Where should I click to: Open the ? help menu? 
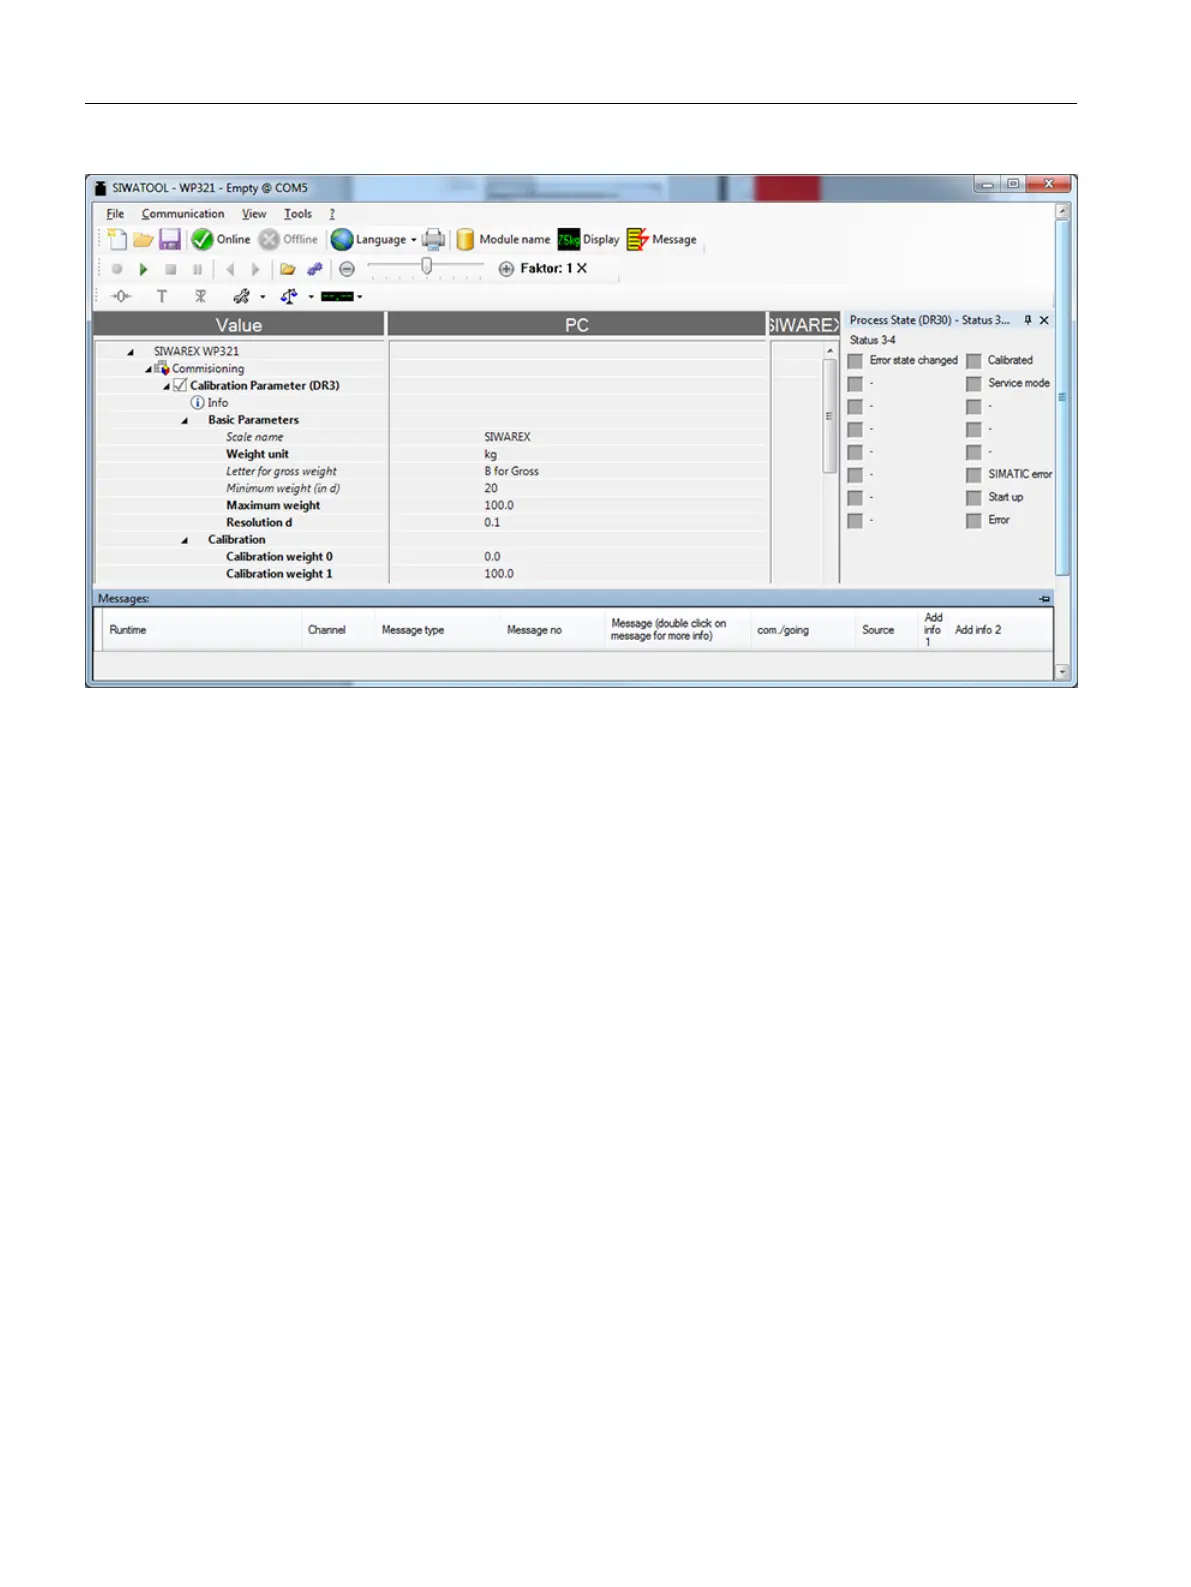332,214
